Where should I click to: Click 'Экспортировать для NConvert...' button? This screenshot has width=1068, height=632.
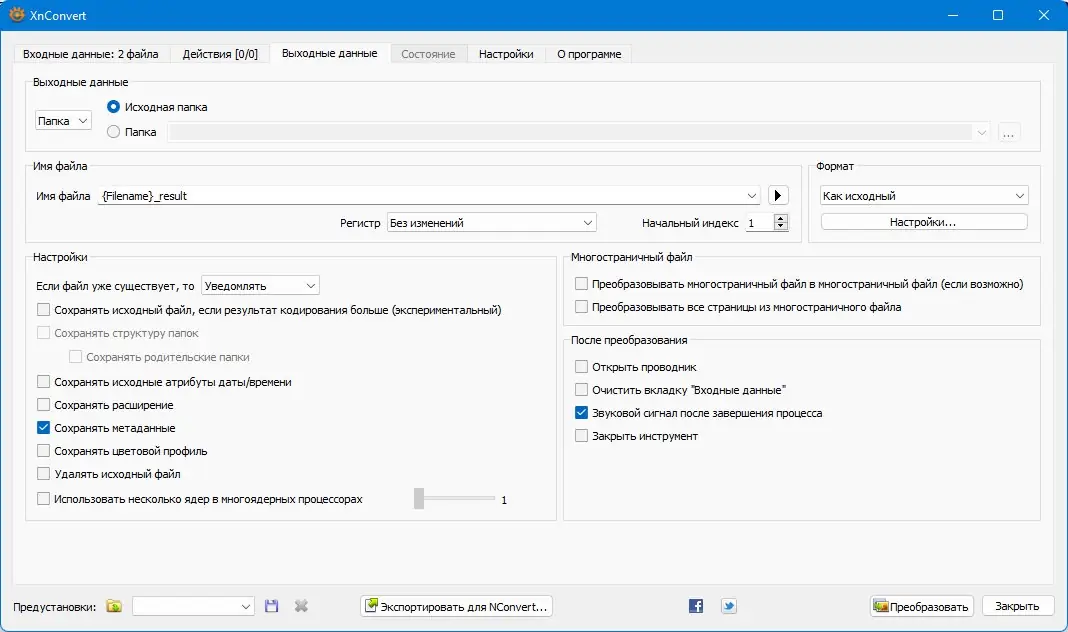[456, 606]
